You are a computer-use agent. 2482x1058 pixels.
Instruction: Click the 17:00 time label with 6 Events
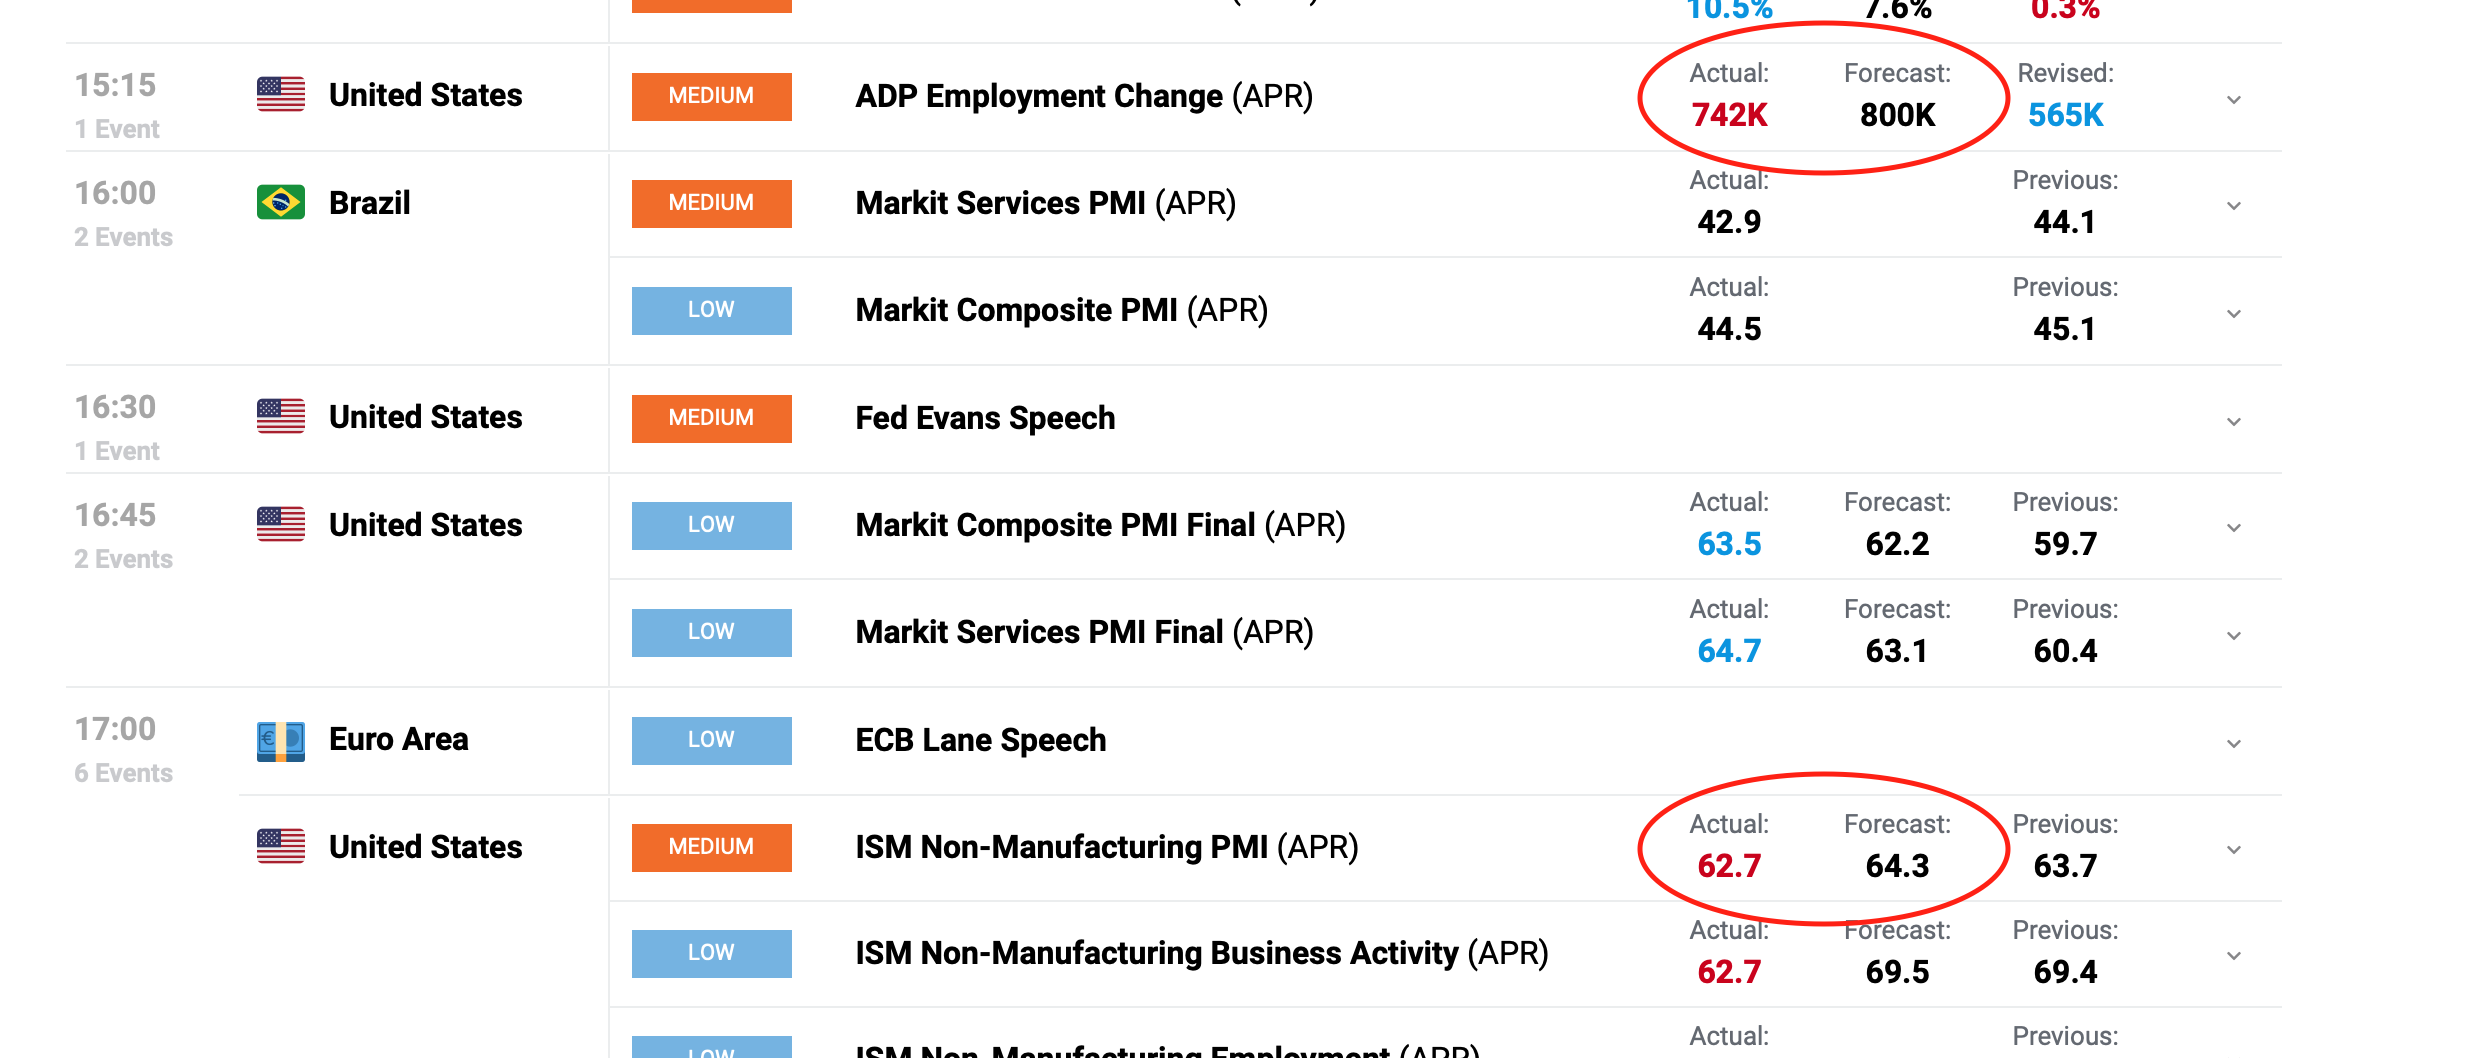(x=117, y=729)
